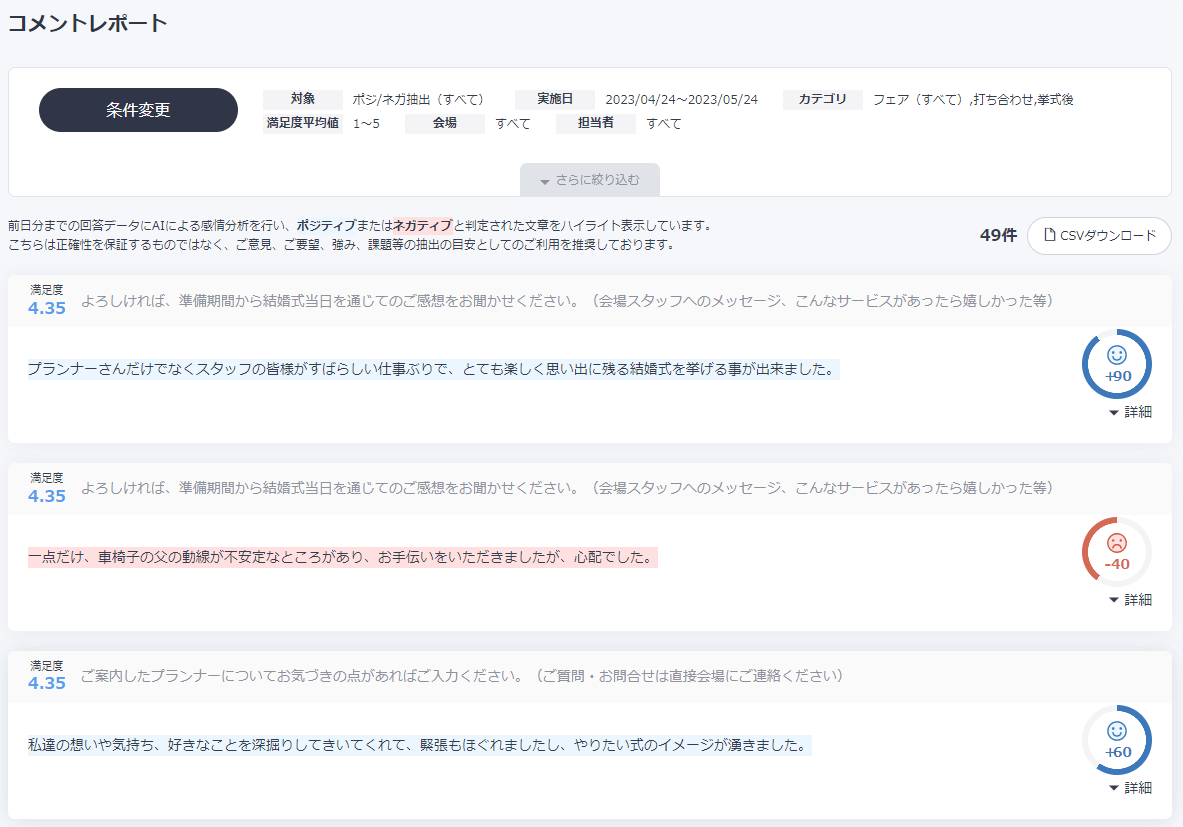Click the -40 sentiment score value
Image resolution: width=1183 pixels, height=827 pixels.
click(x=1117, y=564)
